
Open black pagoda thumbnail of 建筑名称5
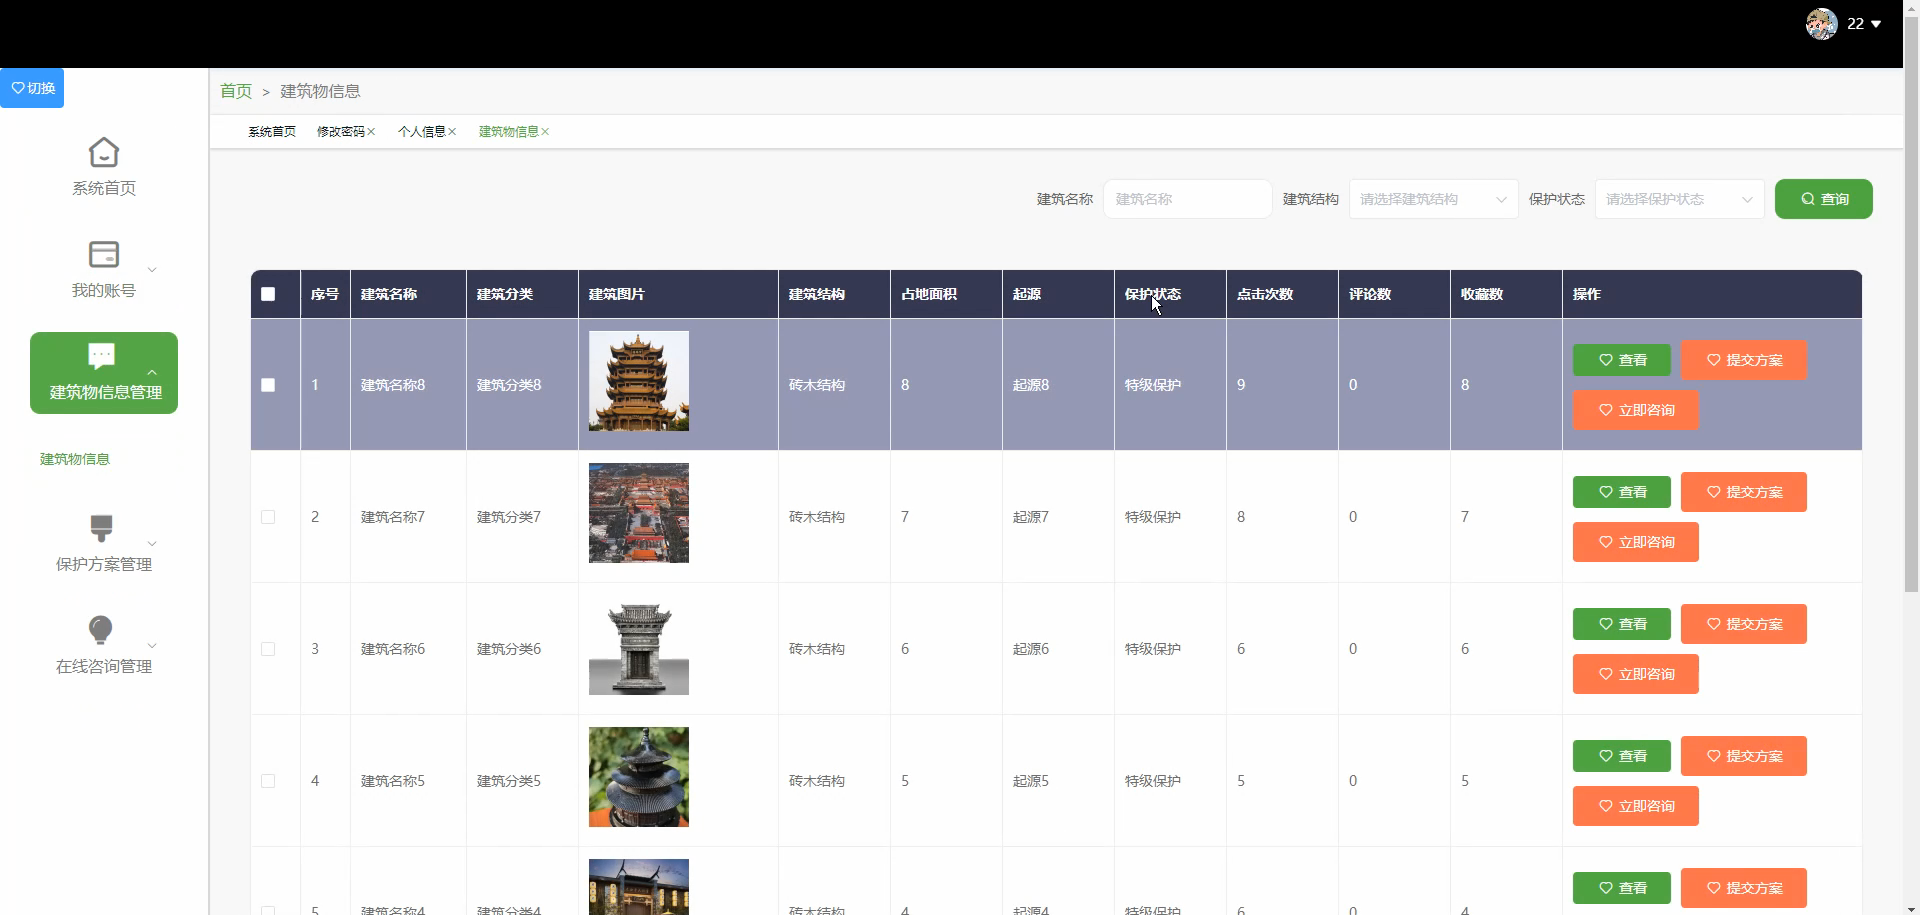tap(639, 777)
